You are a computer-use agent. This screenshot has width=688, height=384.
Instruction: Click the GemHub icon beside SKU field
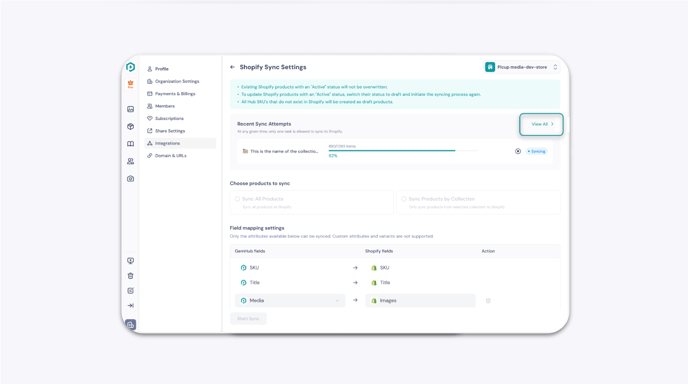click(244, 268)
